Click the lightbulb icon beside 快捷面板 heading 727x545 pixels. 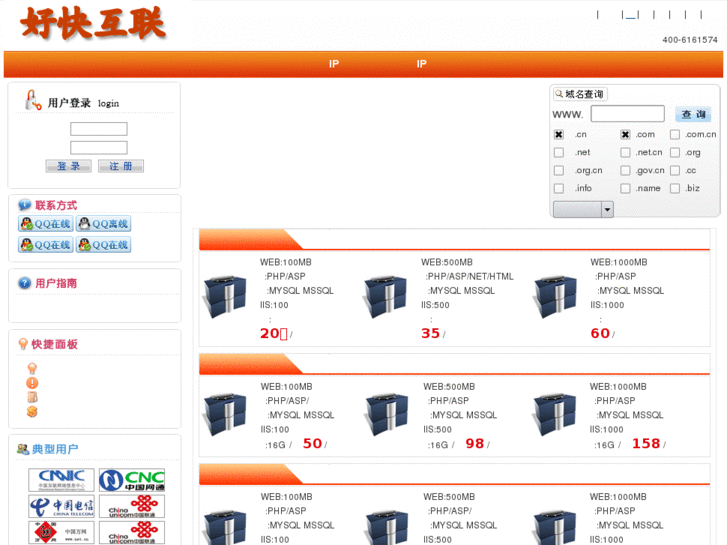pyautogui.click(x=23, y=344)
